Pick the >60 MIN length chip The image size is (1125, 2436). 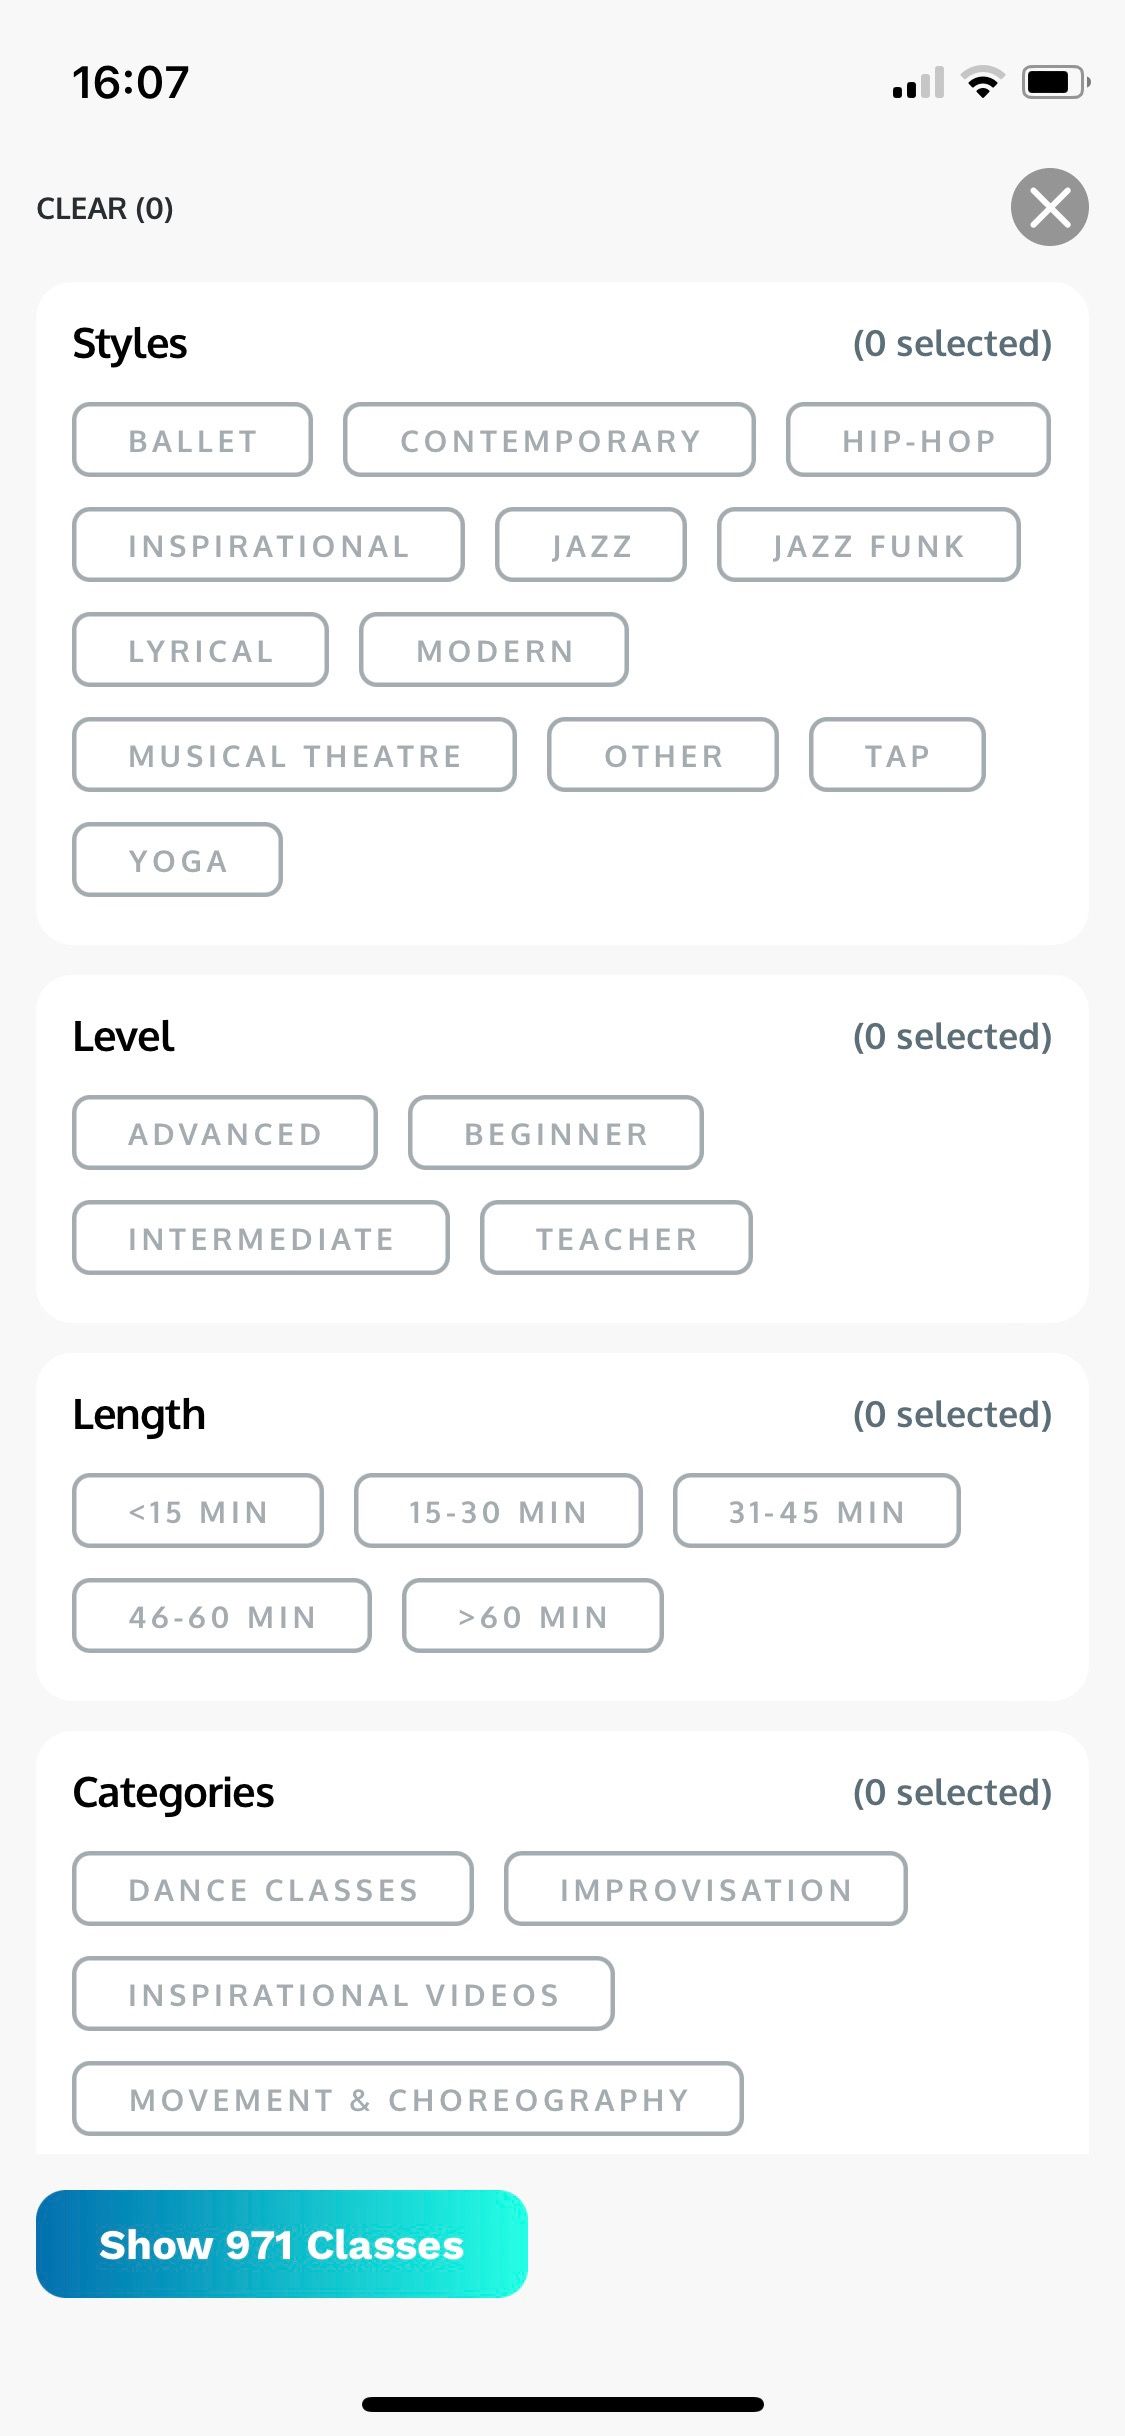(532, 1616)
